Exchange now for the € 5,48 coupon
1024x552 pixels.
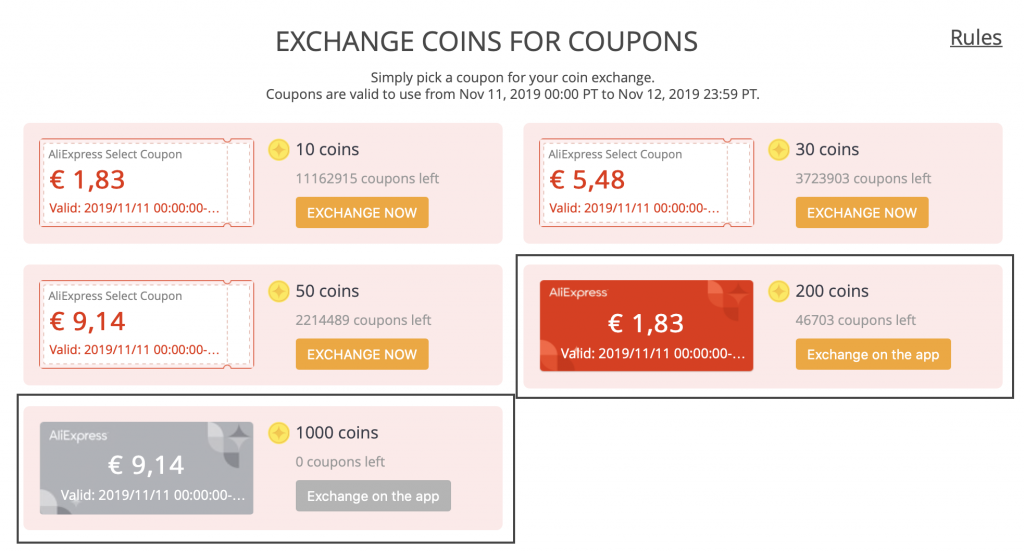(x=861, y=212)
